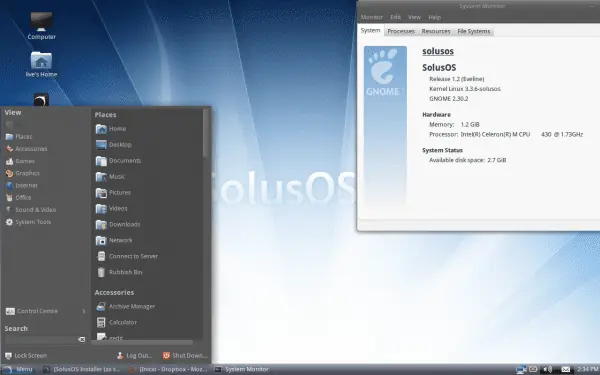600x375 pixels.
Task: Select Places category in menu sidebar
Action: tap(19, 137)
